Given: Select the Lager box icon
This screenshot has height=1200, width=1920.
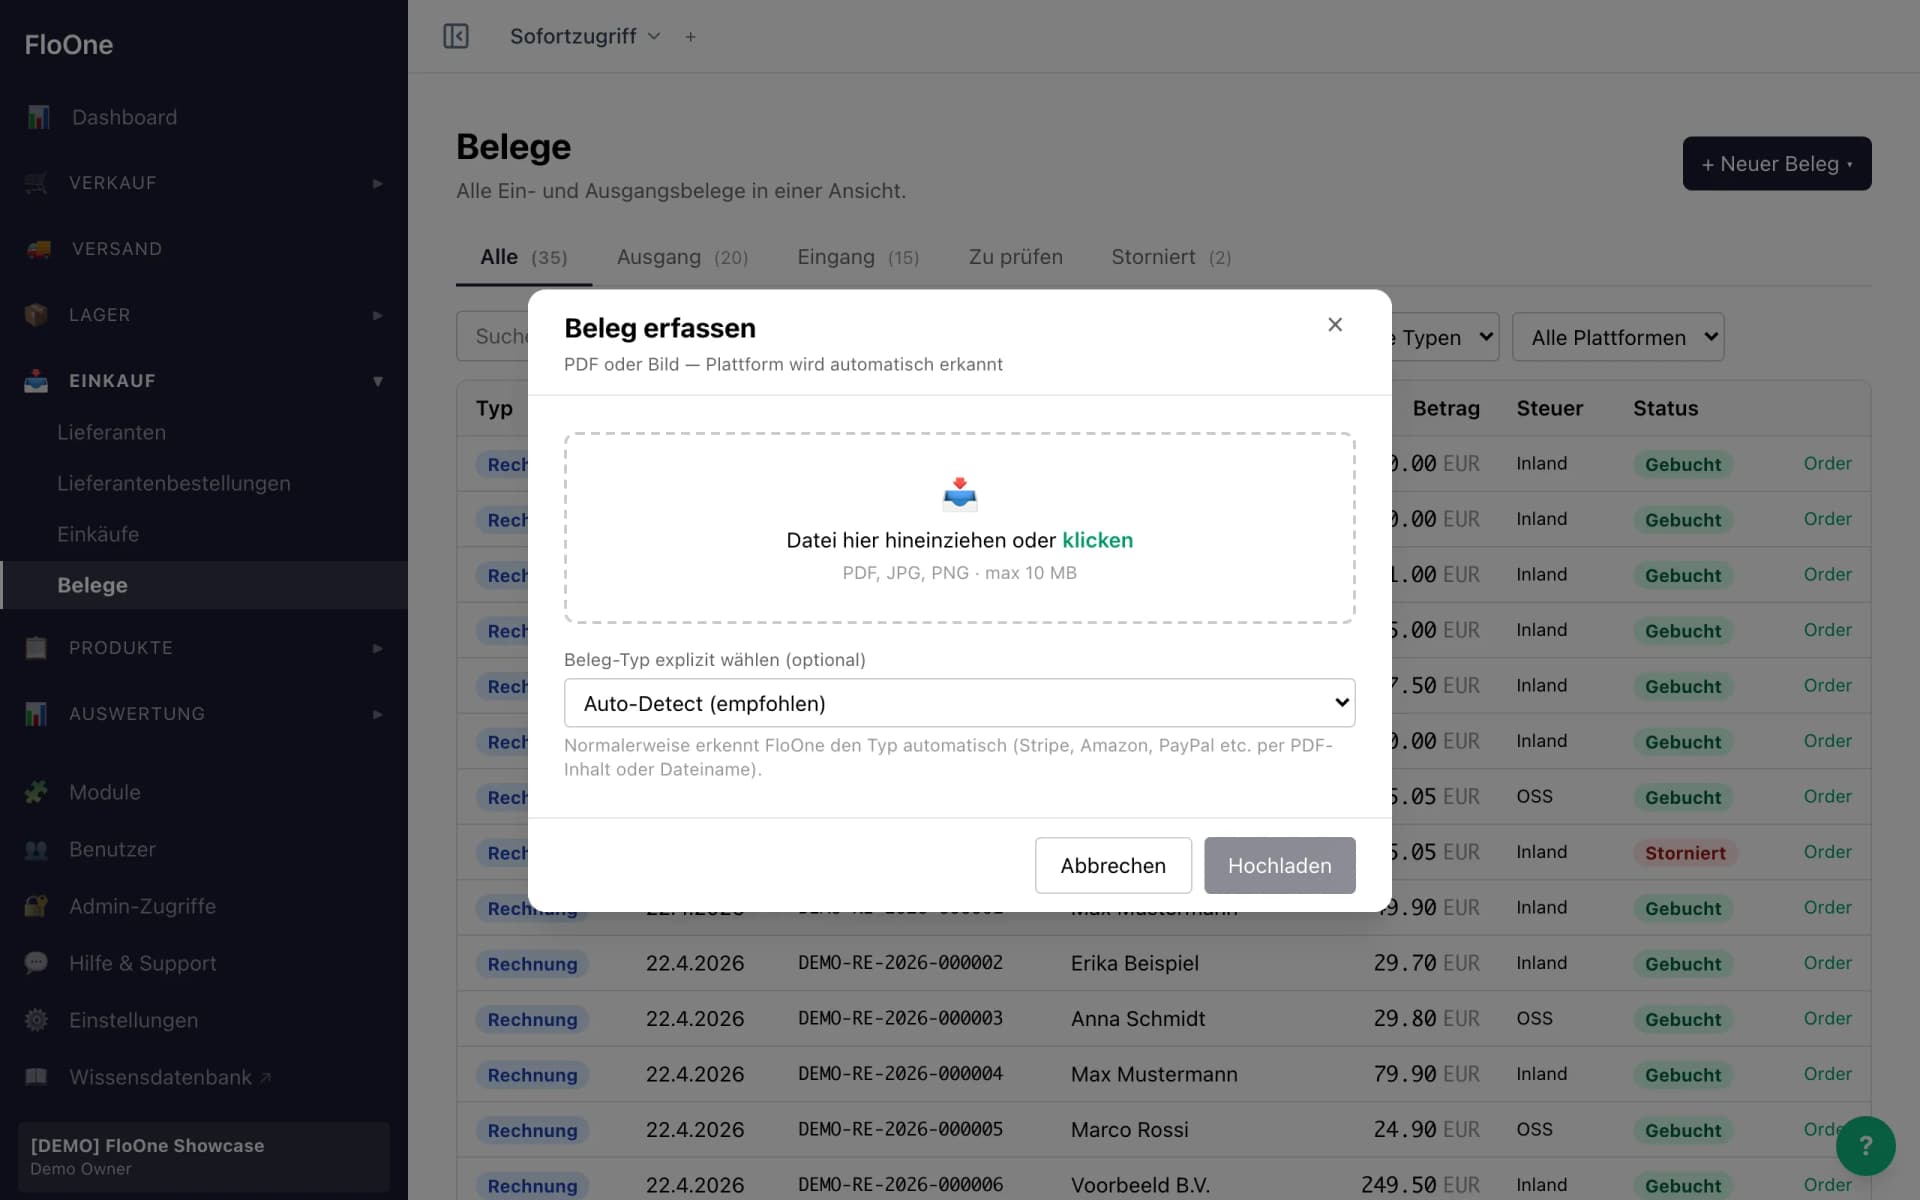Looking at the screenshot, I should tap(36, 315).
